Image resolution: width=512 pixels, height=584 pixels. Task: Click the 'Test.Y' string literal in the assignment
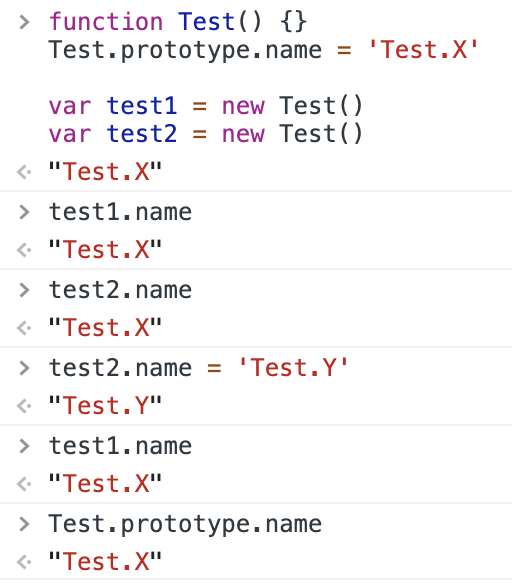point(293,368)
